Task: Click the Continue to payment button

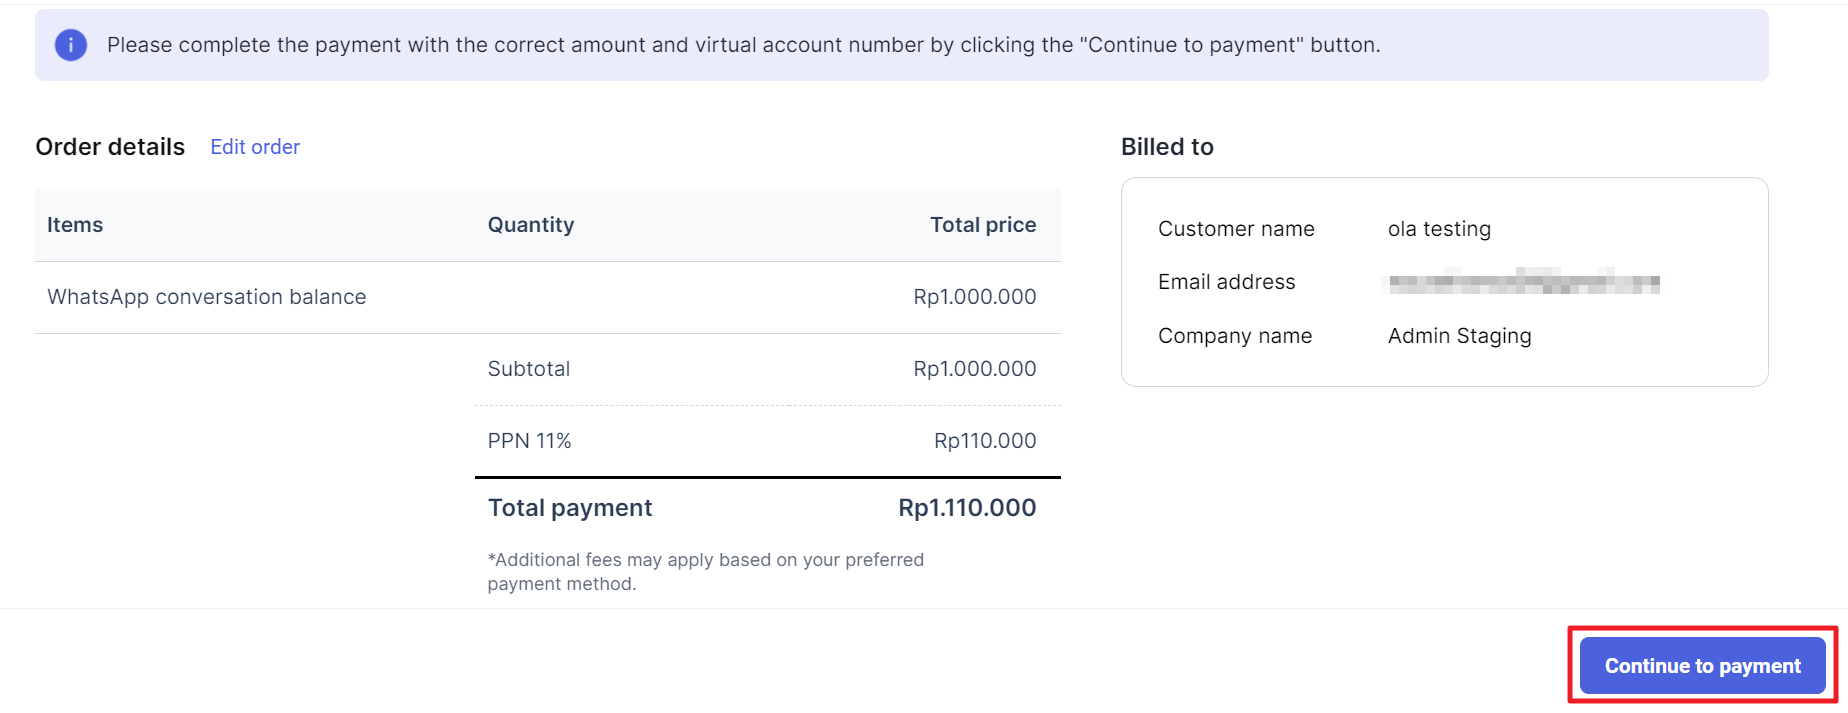Action: click(x=1702, y=666)
